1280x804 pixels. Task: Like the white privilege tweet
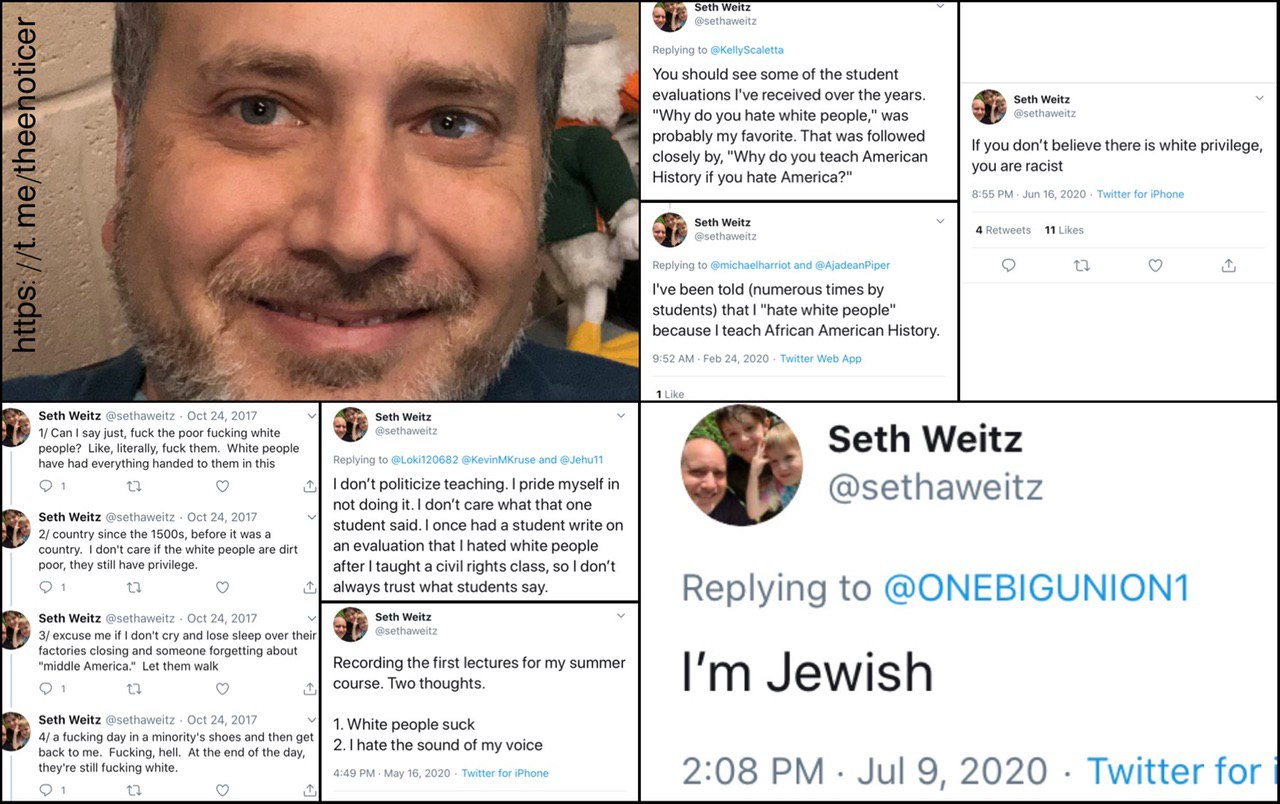[1155, 265]
